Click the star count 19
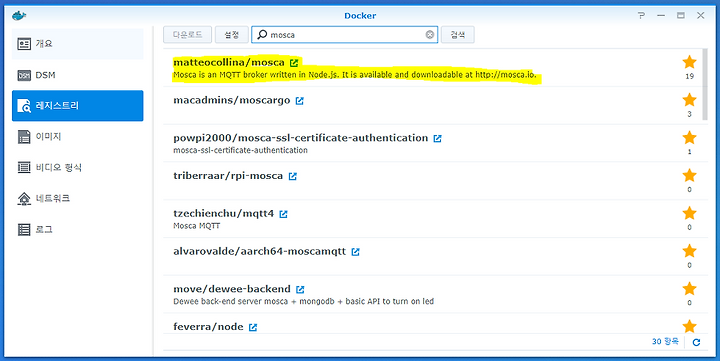The width and height of the screenshot is (720, 361). click(x=689, y=76)
